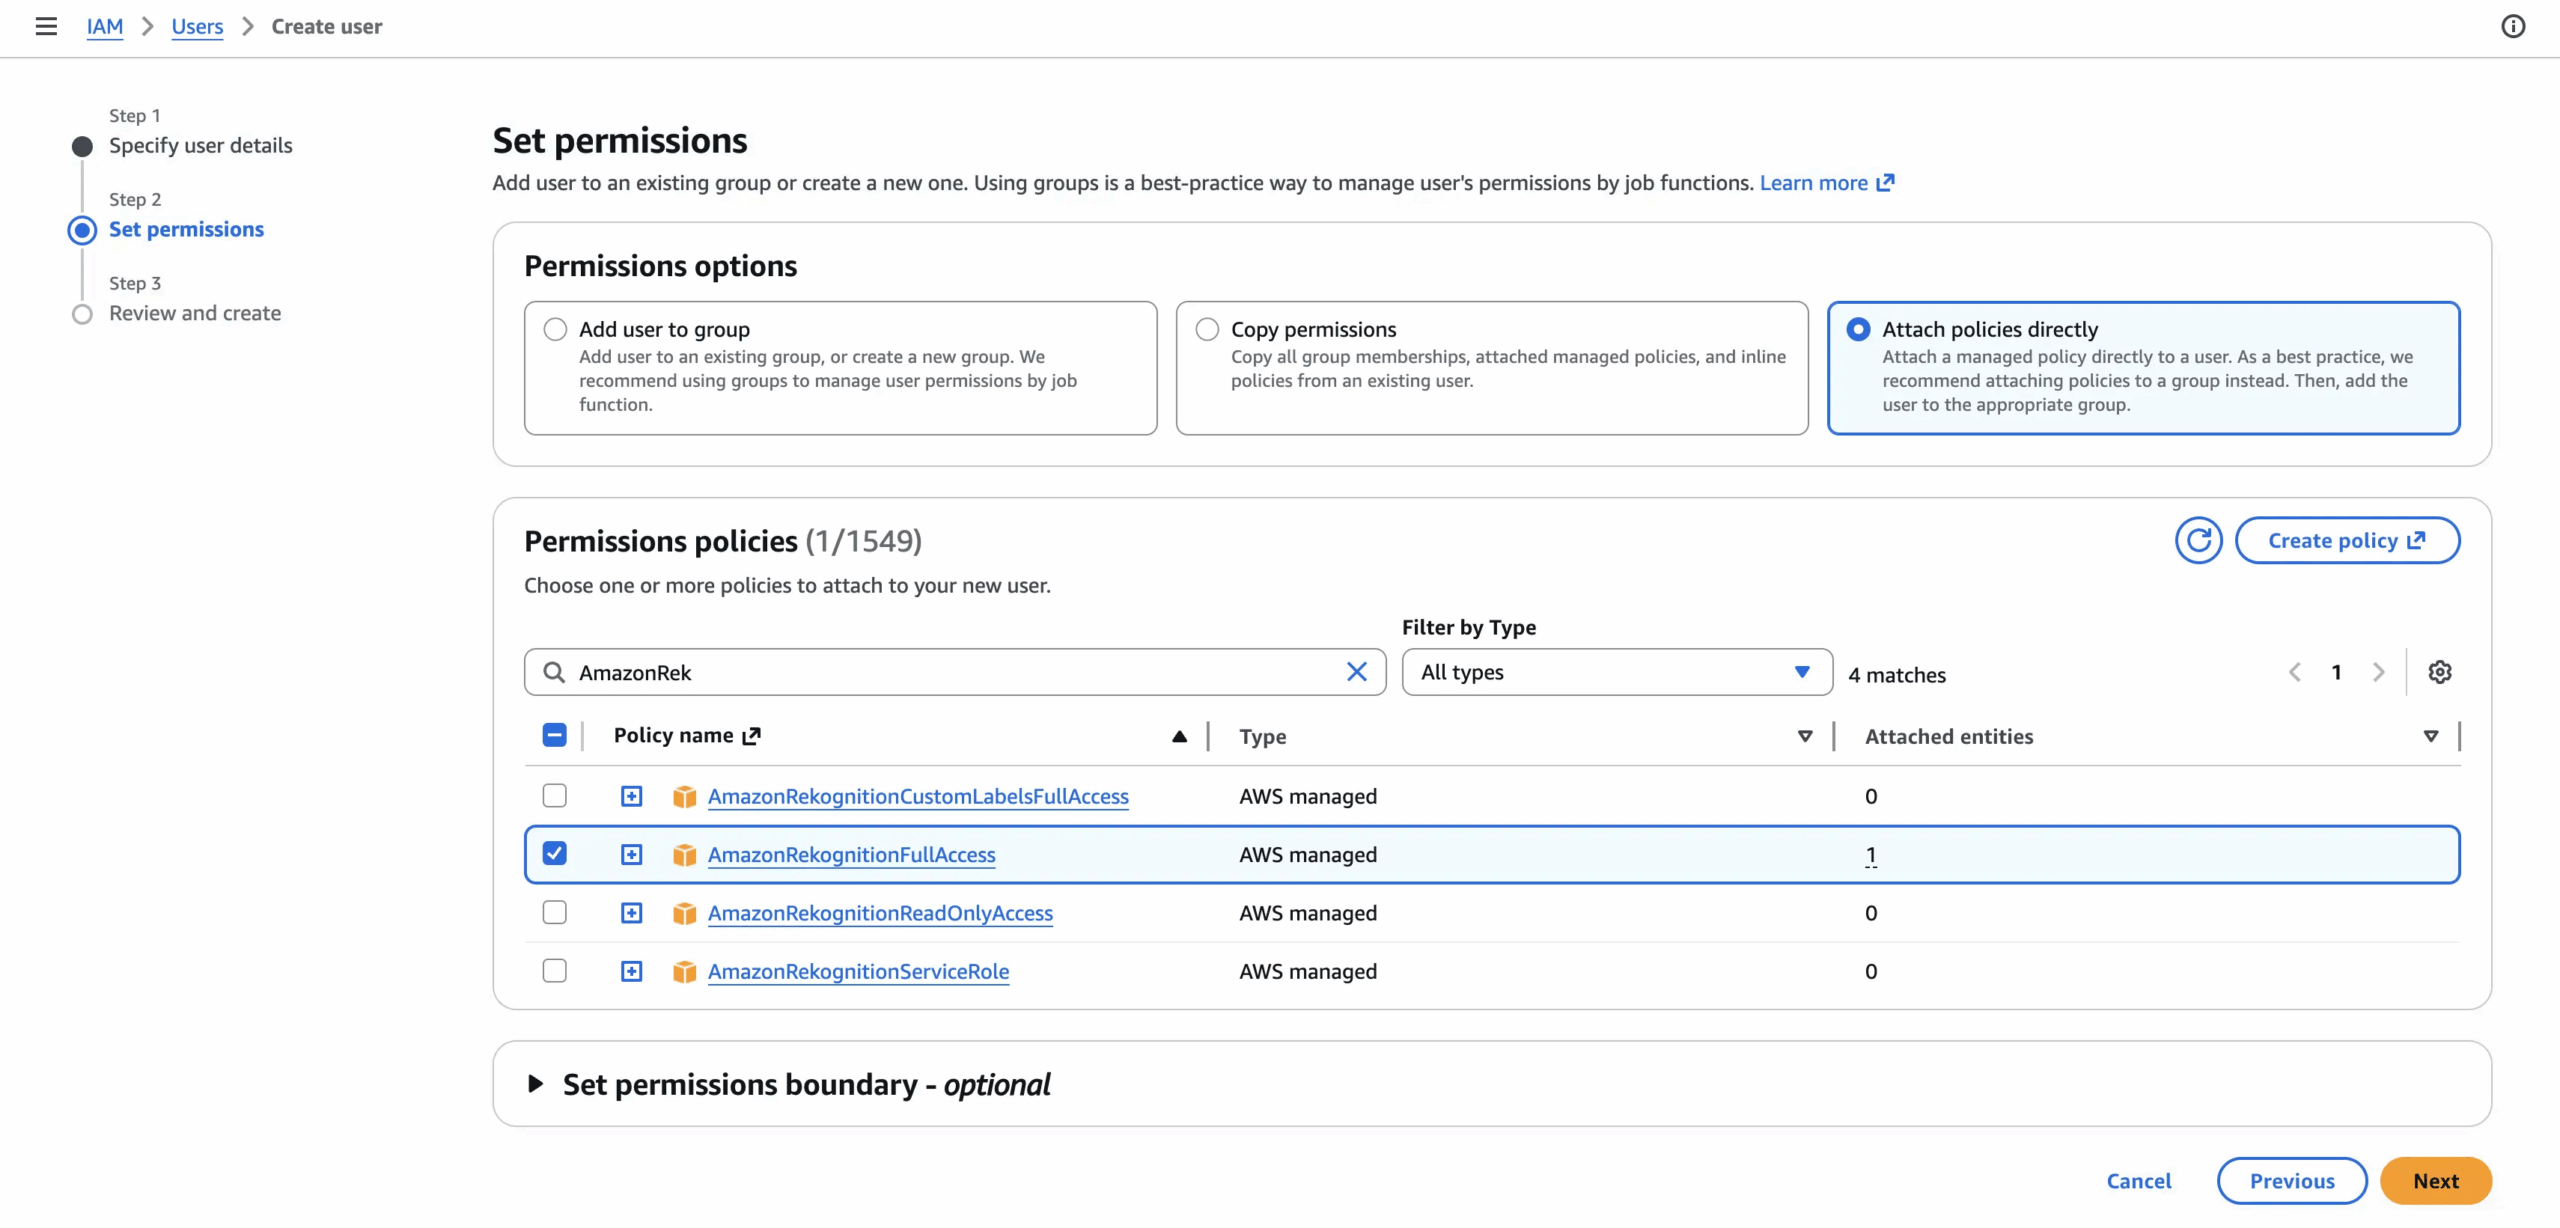This screenshot has height=1228, width=2560.
Task: Click the refresh policies icon button
Action: pyautogui.click(x=2198, y=540)
